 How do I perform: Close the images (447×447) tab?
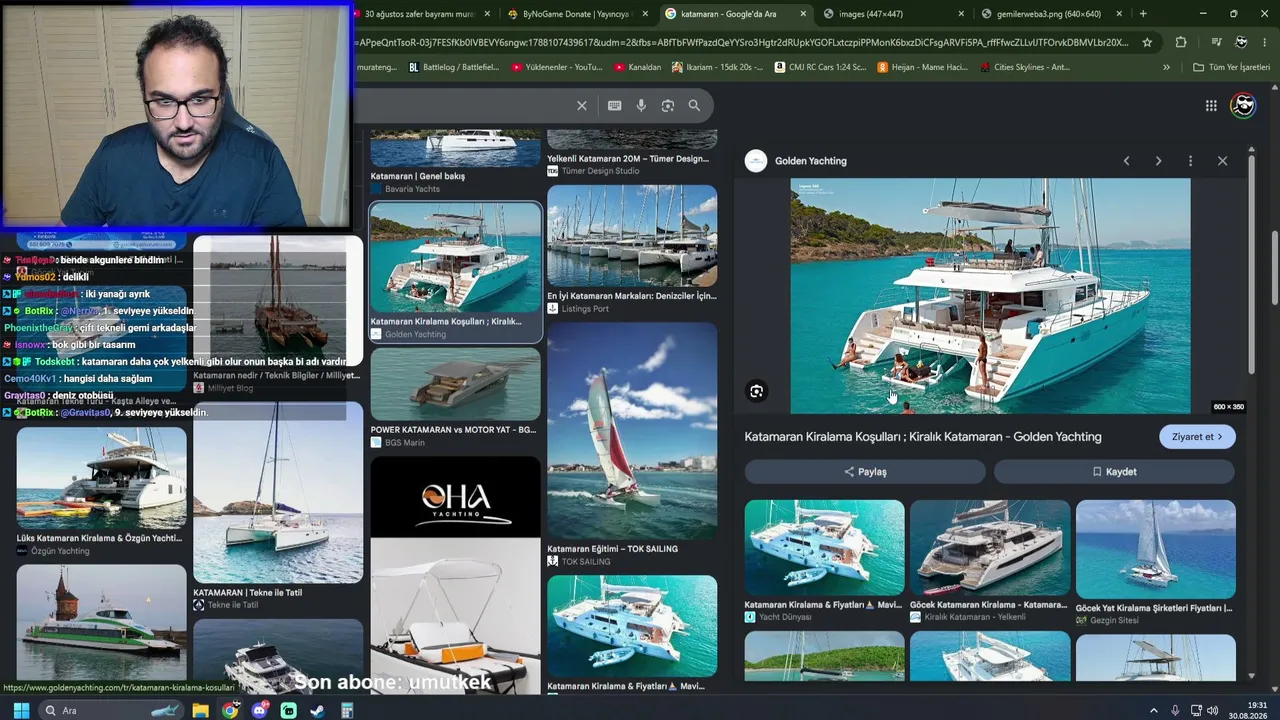tap(961, 14)
